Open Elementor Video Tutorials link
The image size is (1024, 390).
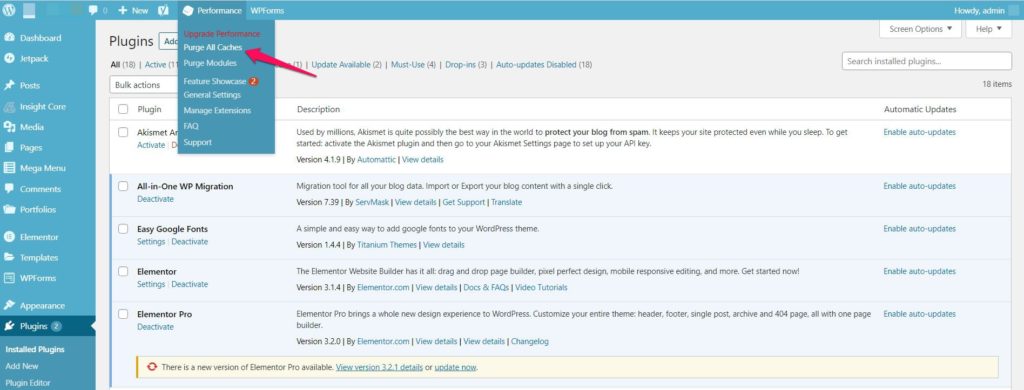[x=542, y=287]
